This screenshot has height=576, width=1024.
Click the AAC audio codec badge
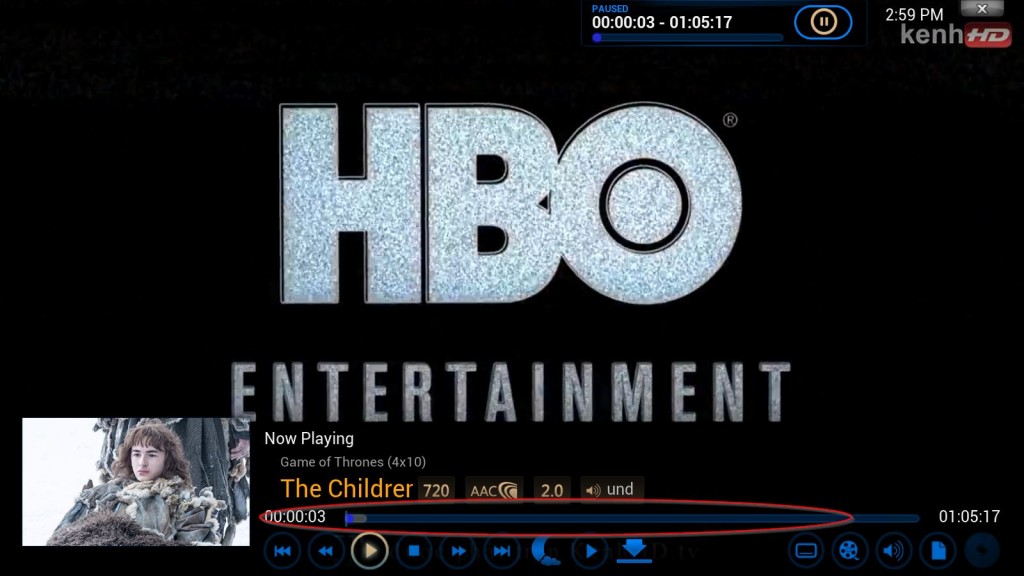pyautogui.click(x=494, y=490)
